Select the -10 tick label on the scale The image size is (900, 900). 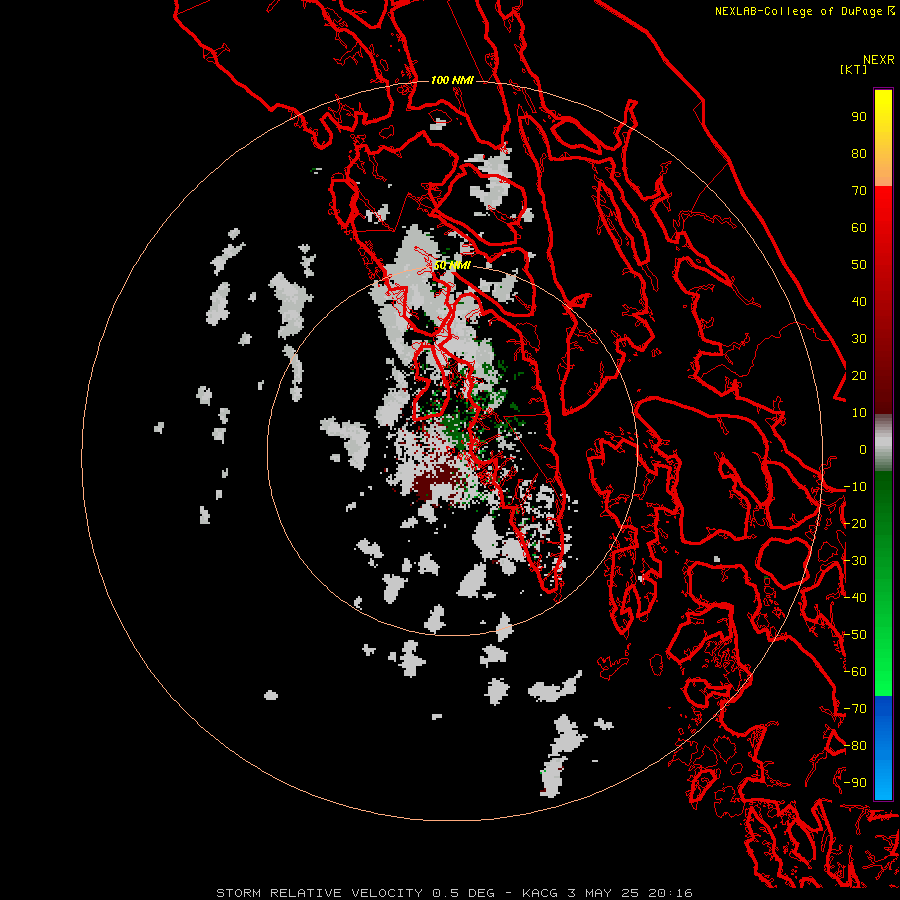(x=855, y=487)
